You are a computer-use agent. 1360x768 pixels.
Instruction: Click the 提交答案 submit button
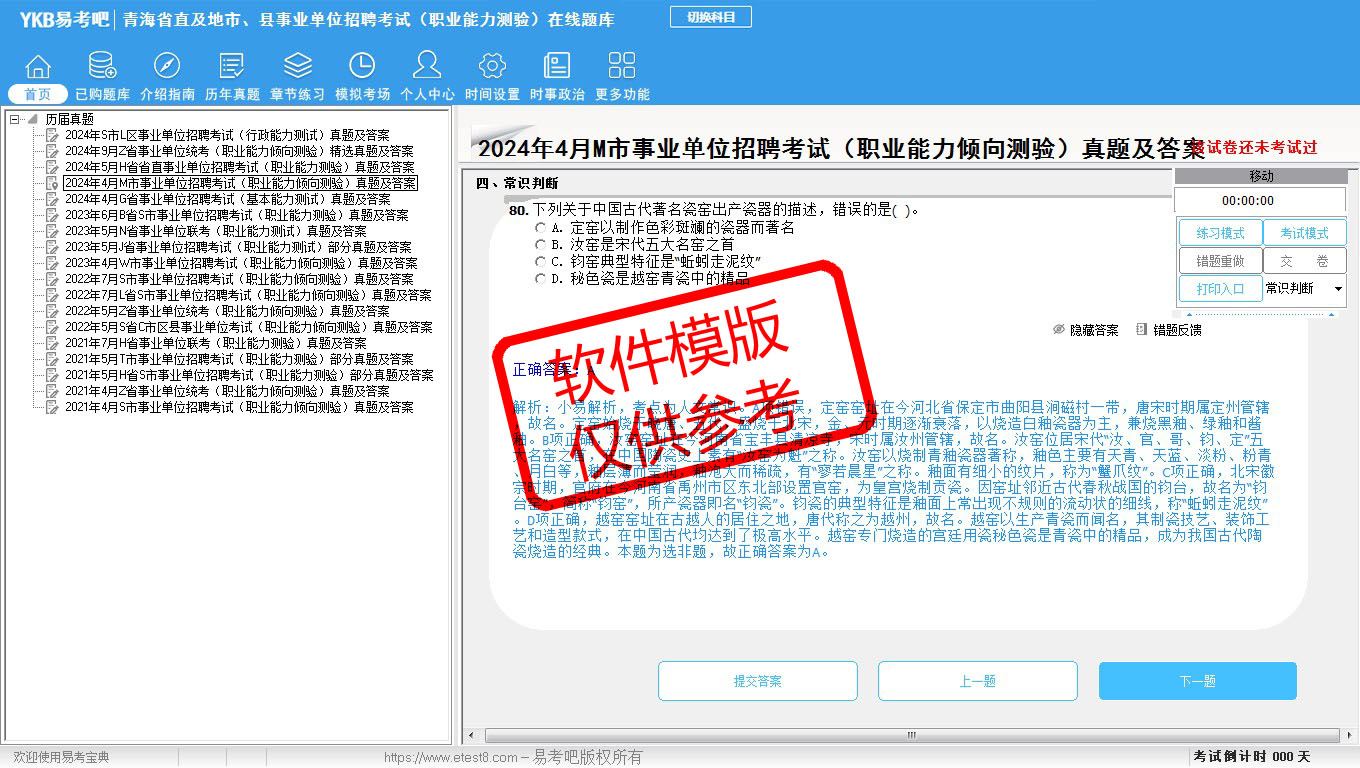tap(757, 681)
